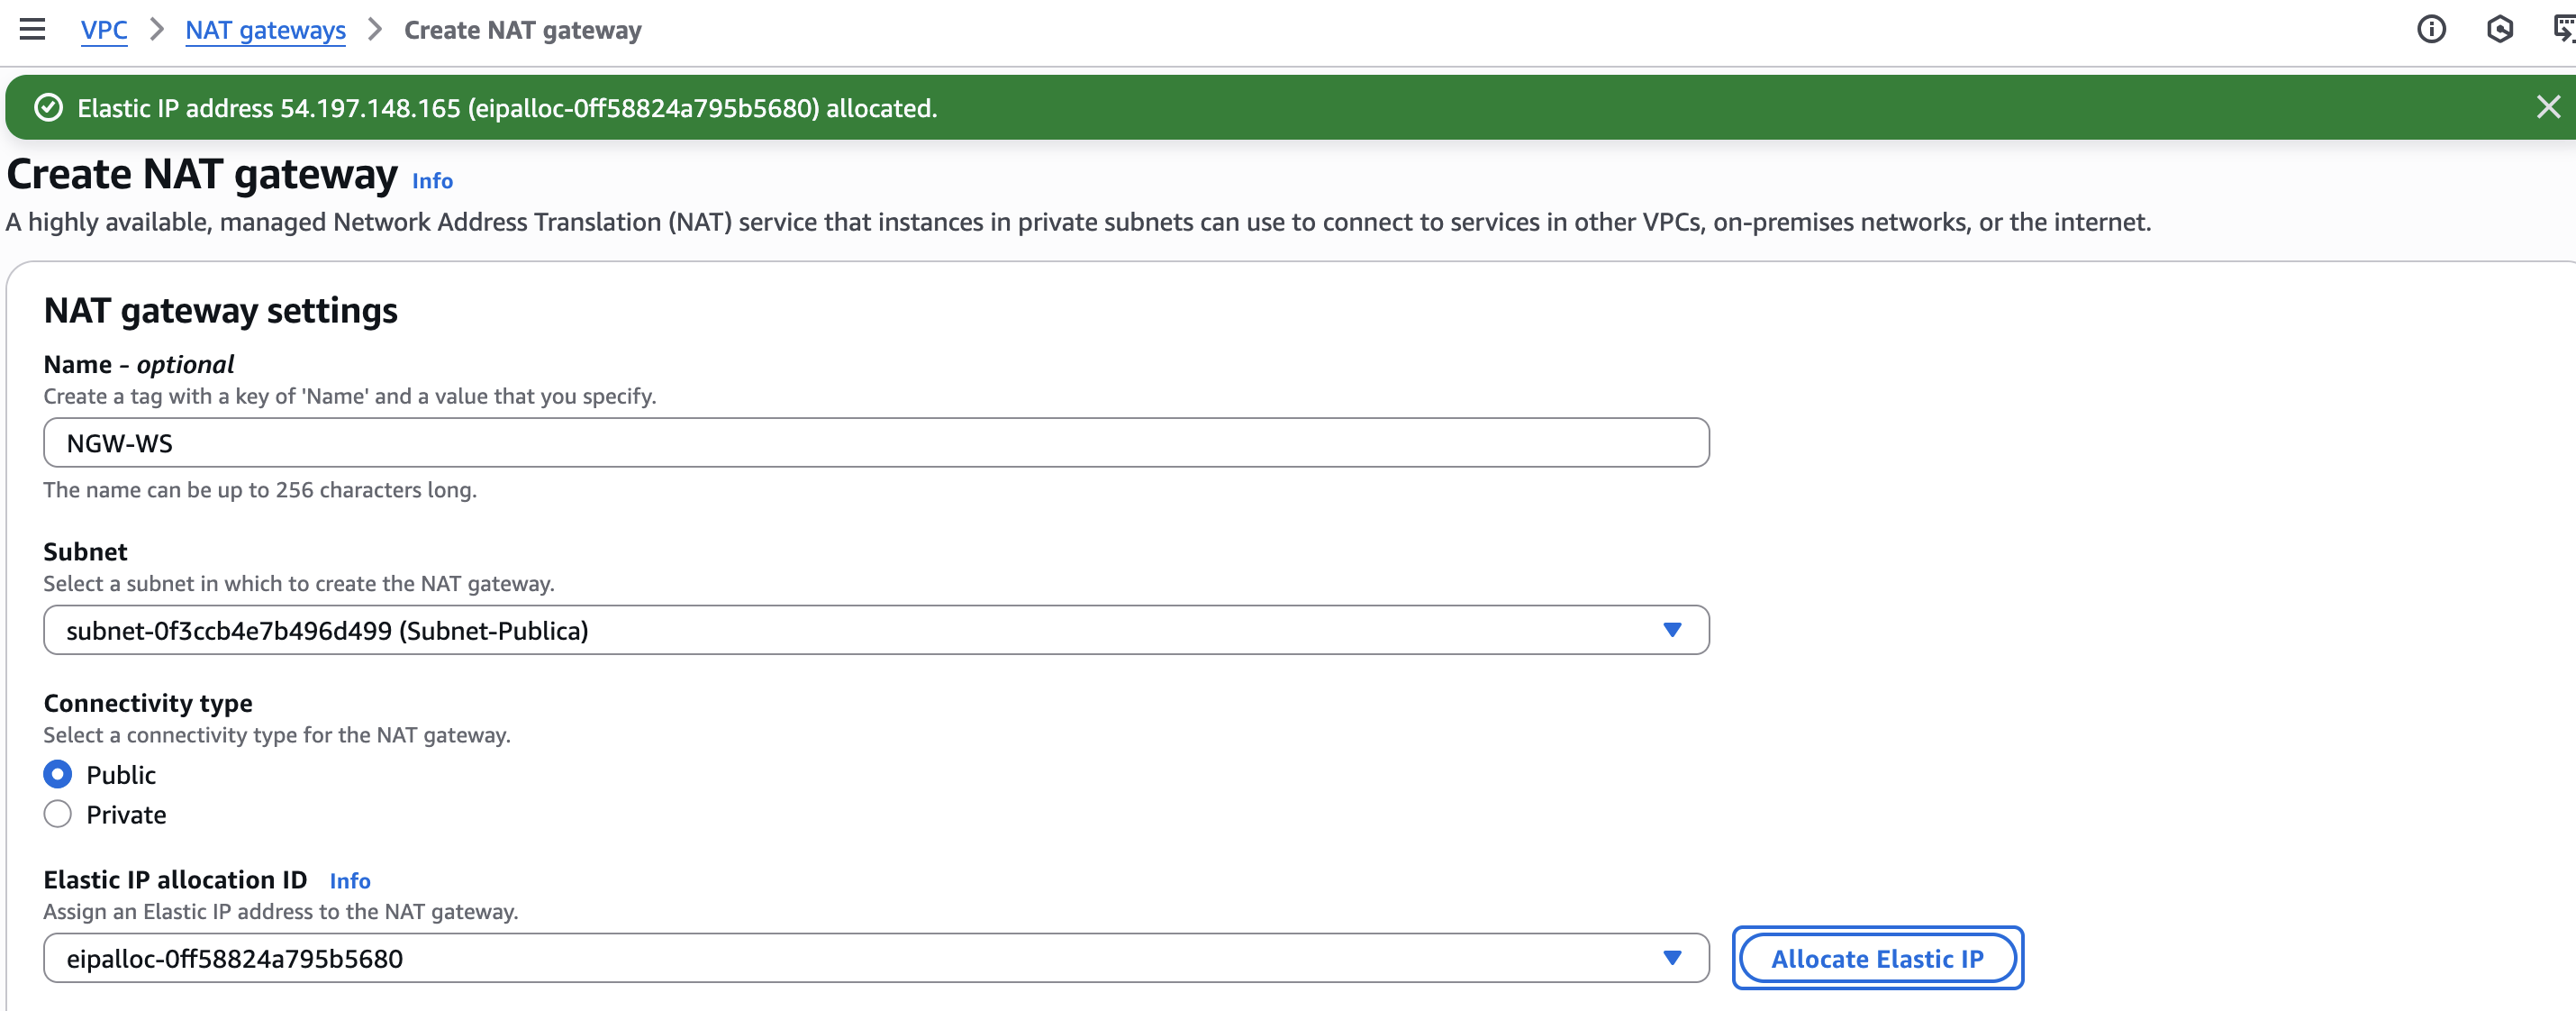The width and height of the screenshot is (2576, 1011).
Task: Click the Create NAT gateway breadcrumb
Action: click(x=522, y=30)
